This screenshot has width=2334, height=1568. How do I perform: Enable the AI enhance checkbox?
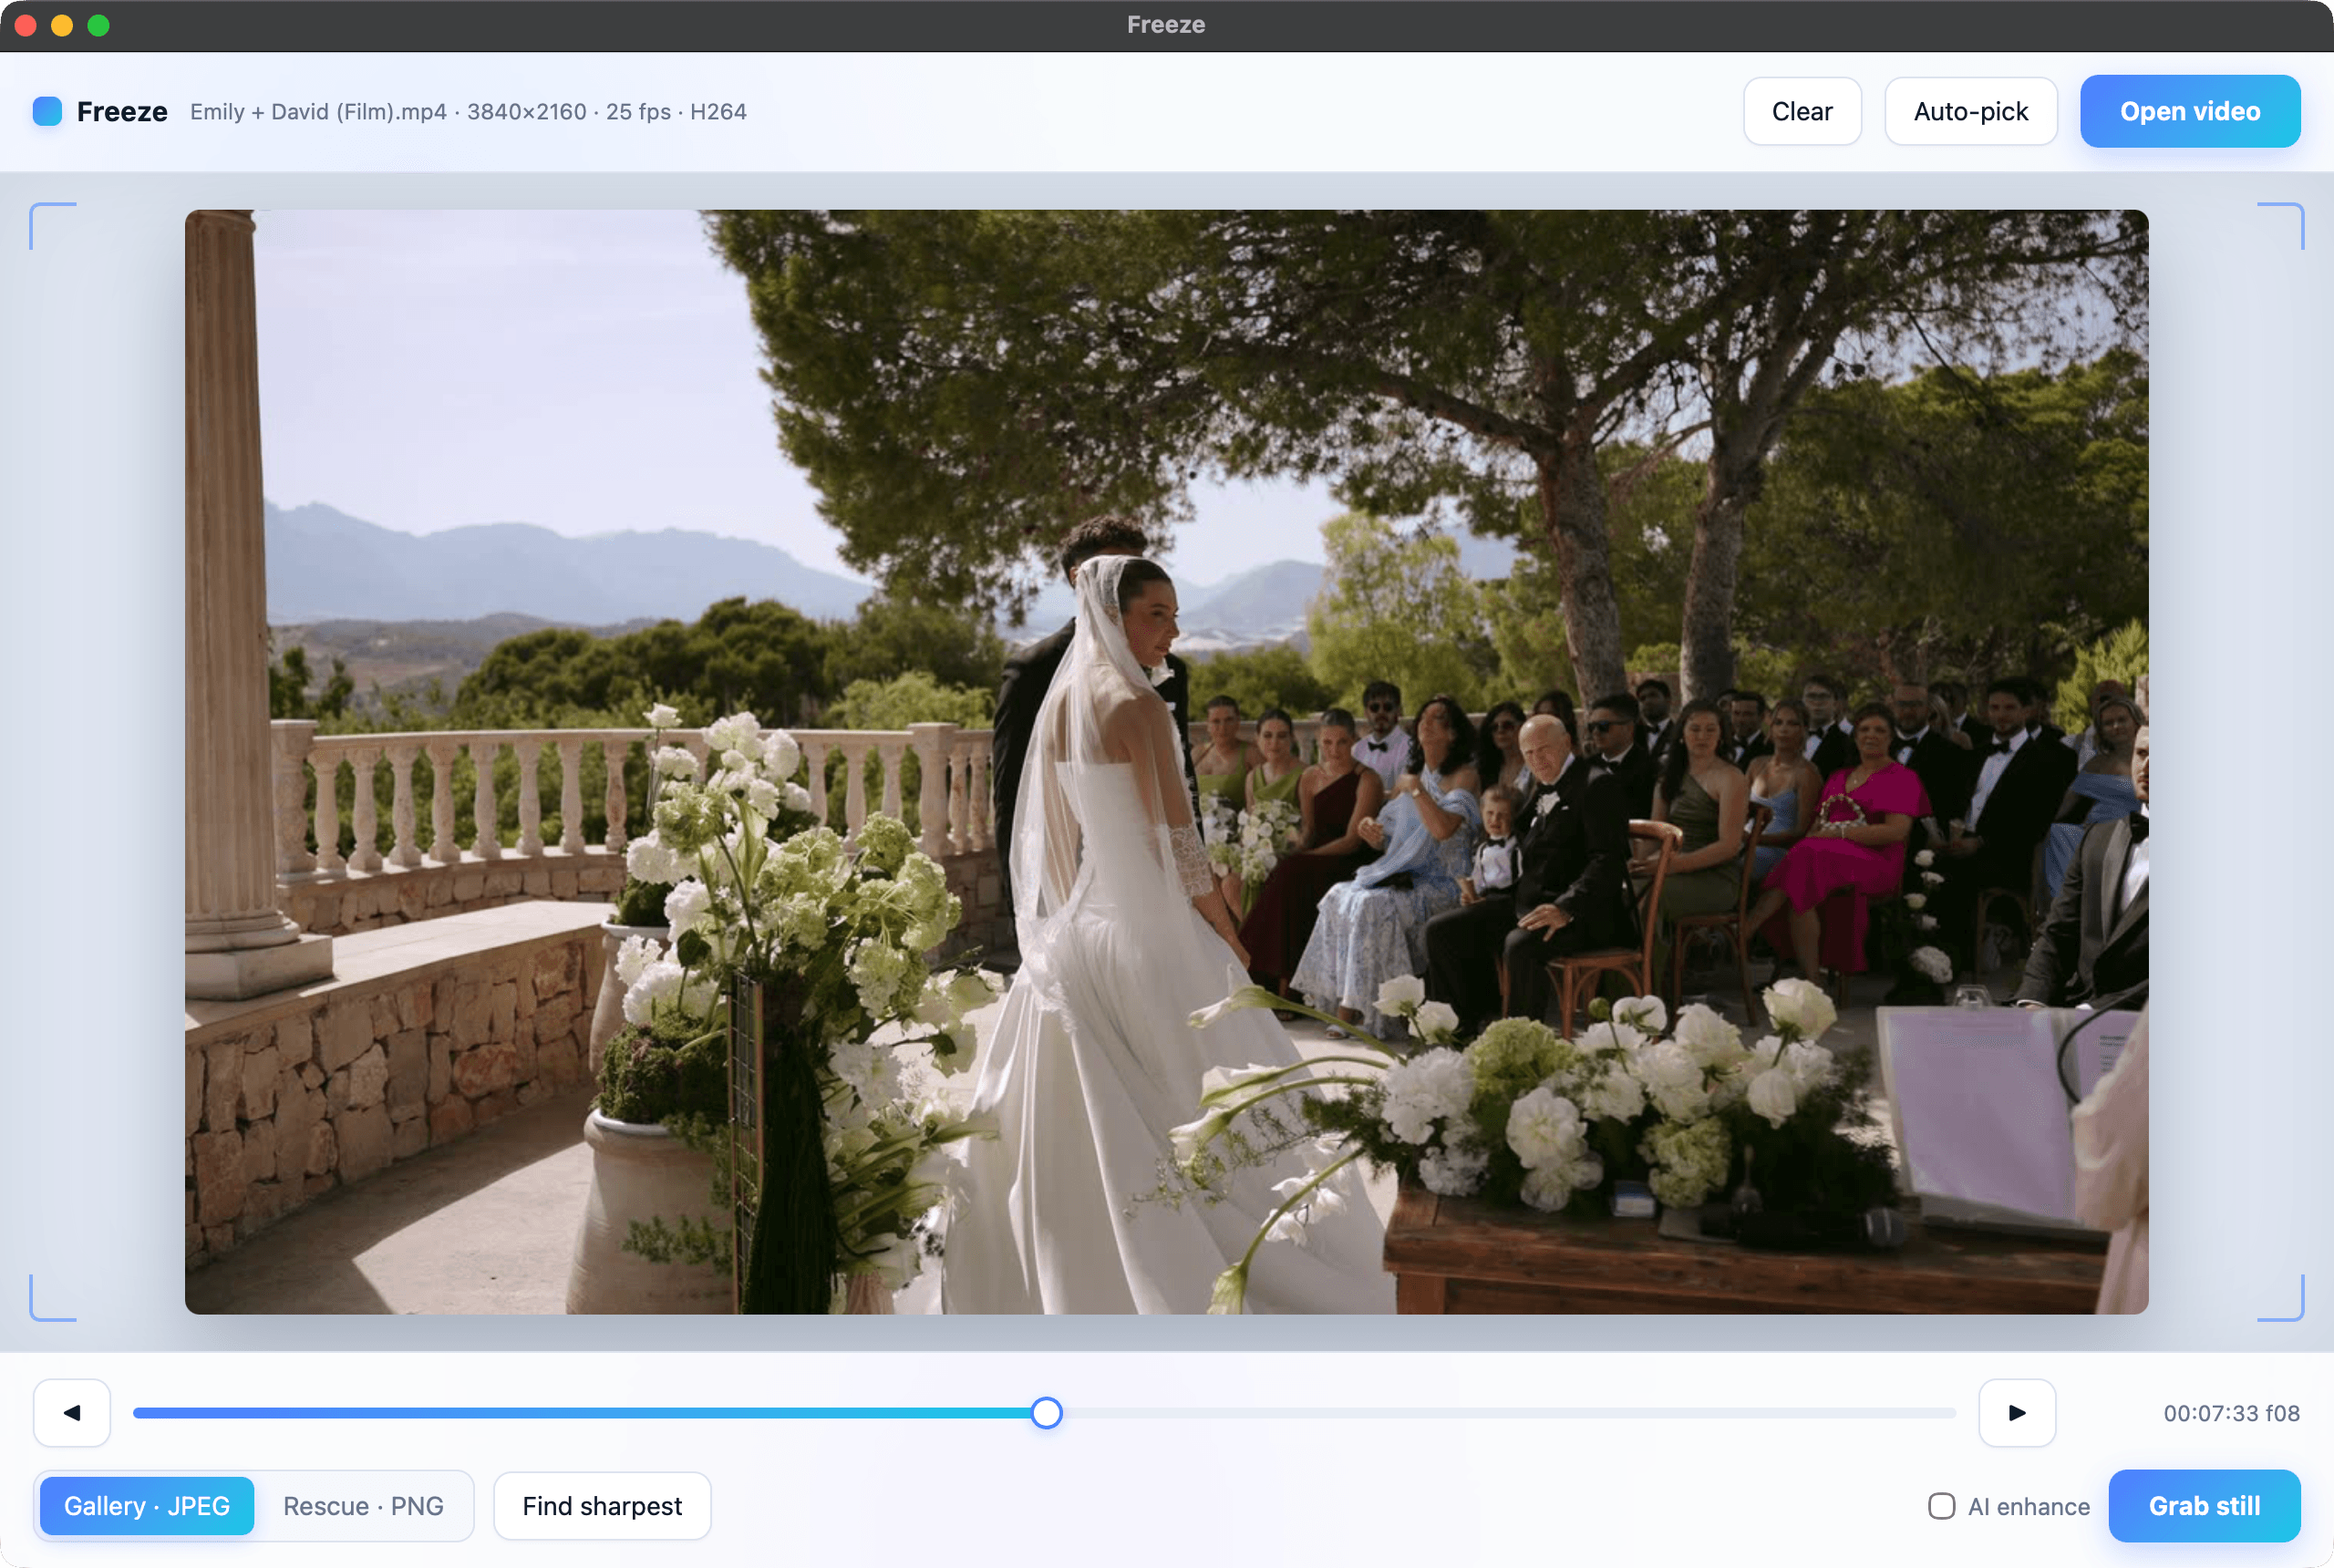pyautogui.click(x=1941, y=1506)
